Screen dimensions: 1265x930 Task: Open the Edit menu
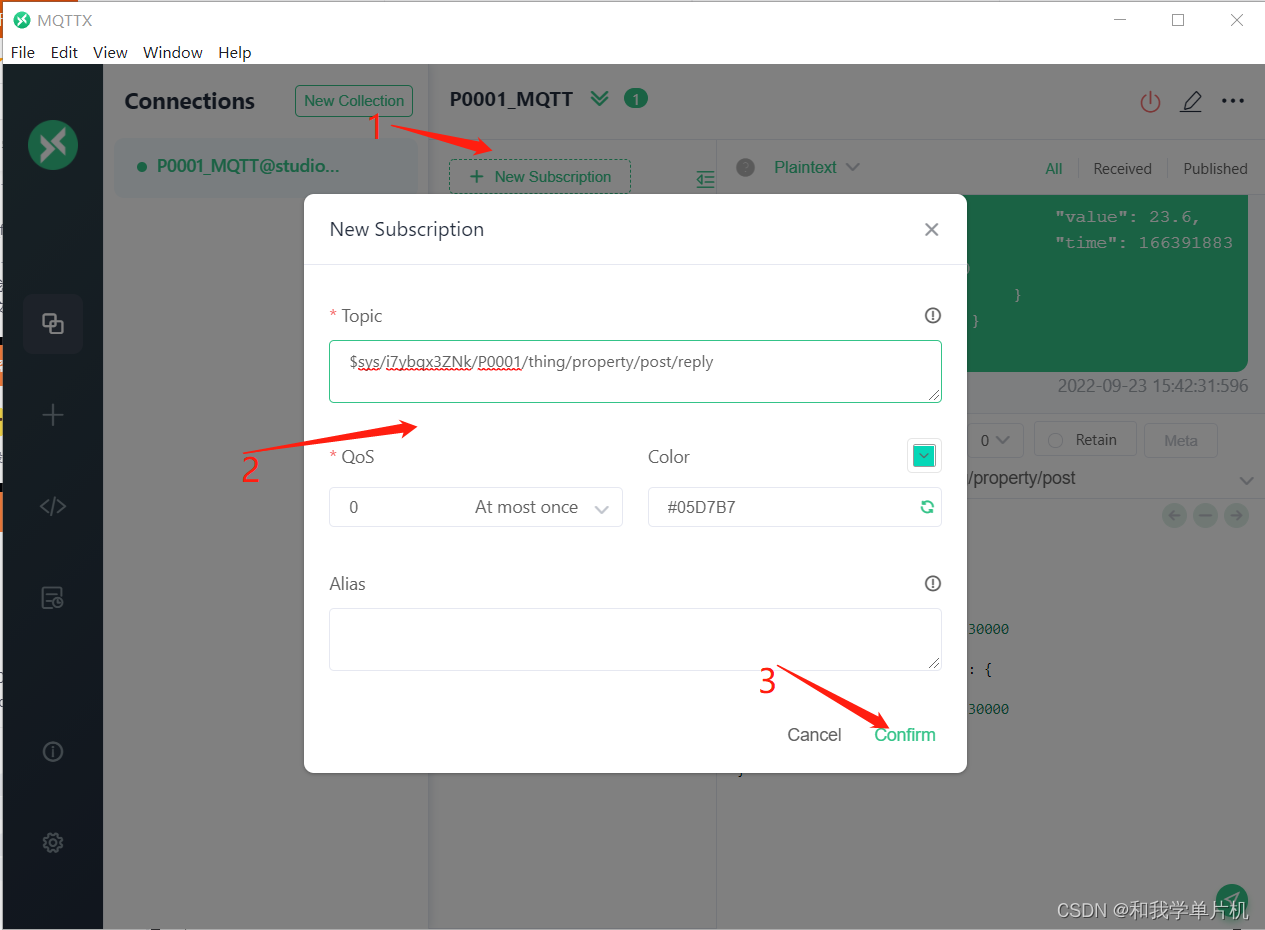[x=64, y=52]
